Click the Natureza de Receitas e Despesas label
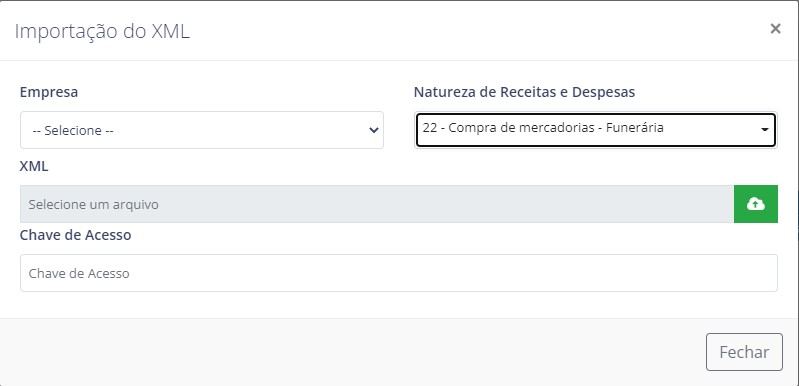 [524, 92]
